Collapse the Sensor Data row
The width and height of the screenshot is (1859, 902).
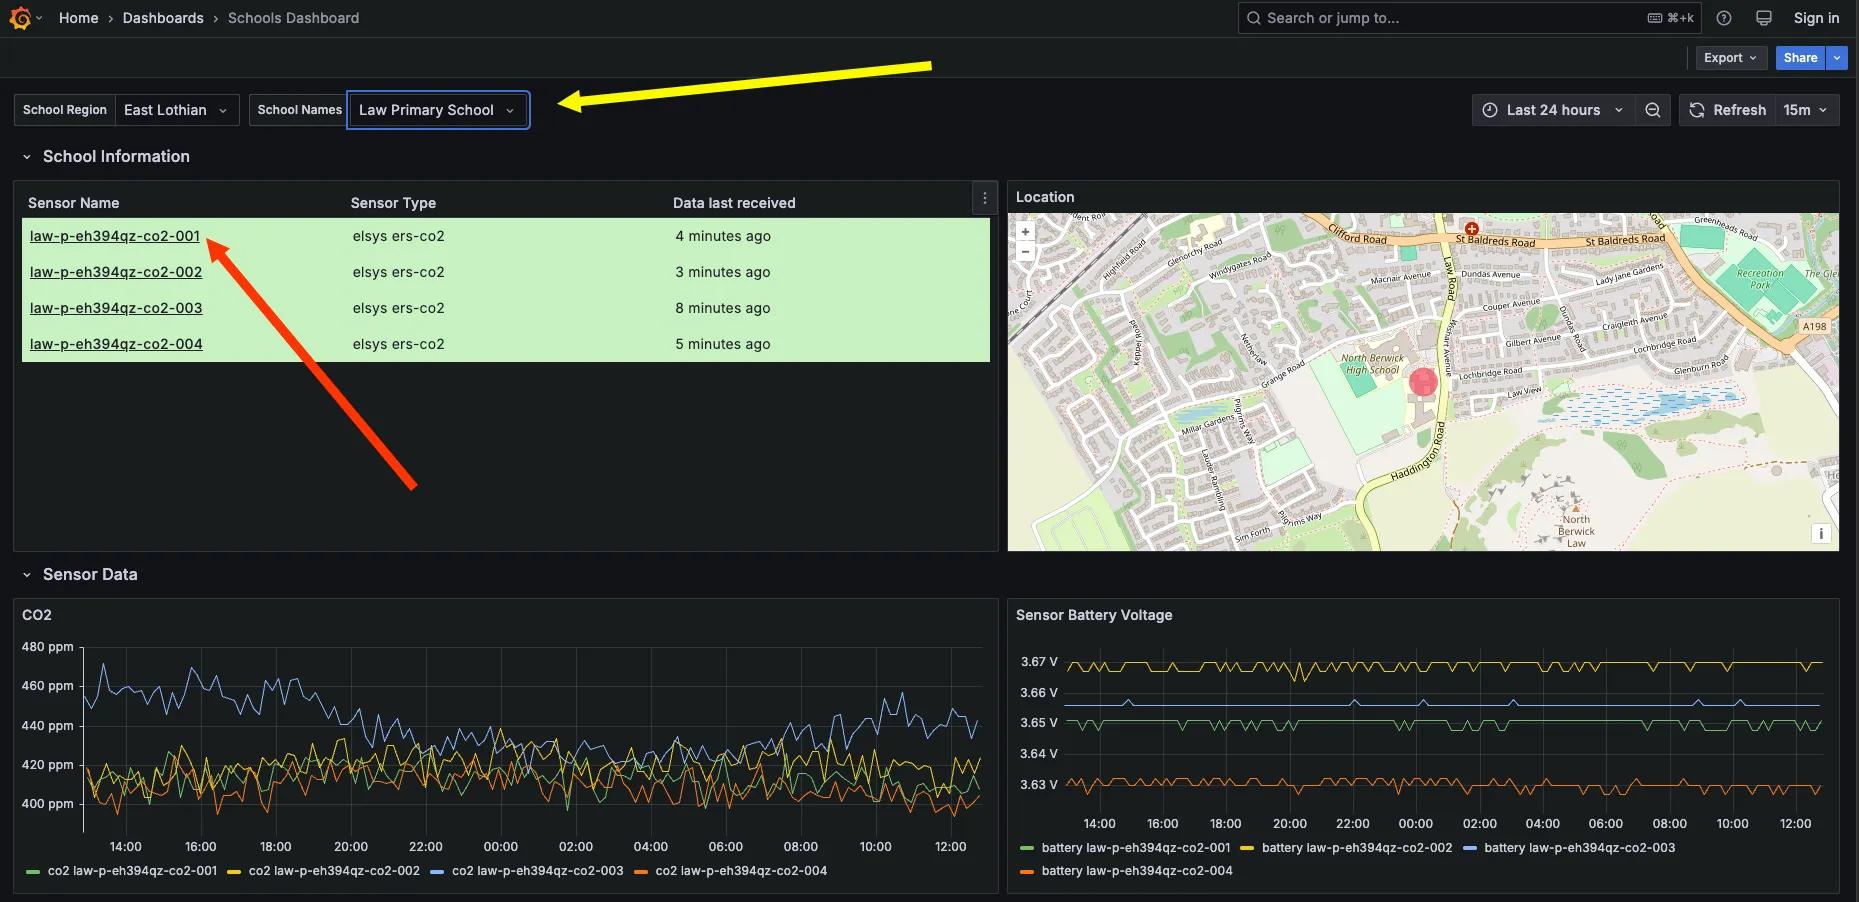pyautogui.click(x=27, y=575)
